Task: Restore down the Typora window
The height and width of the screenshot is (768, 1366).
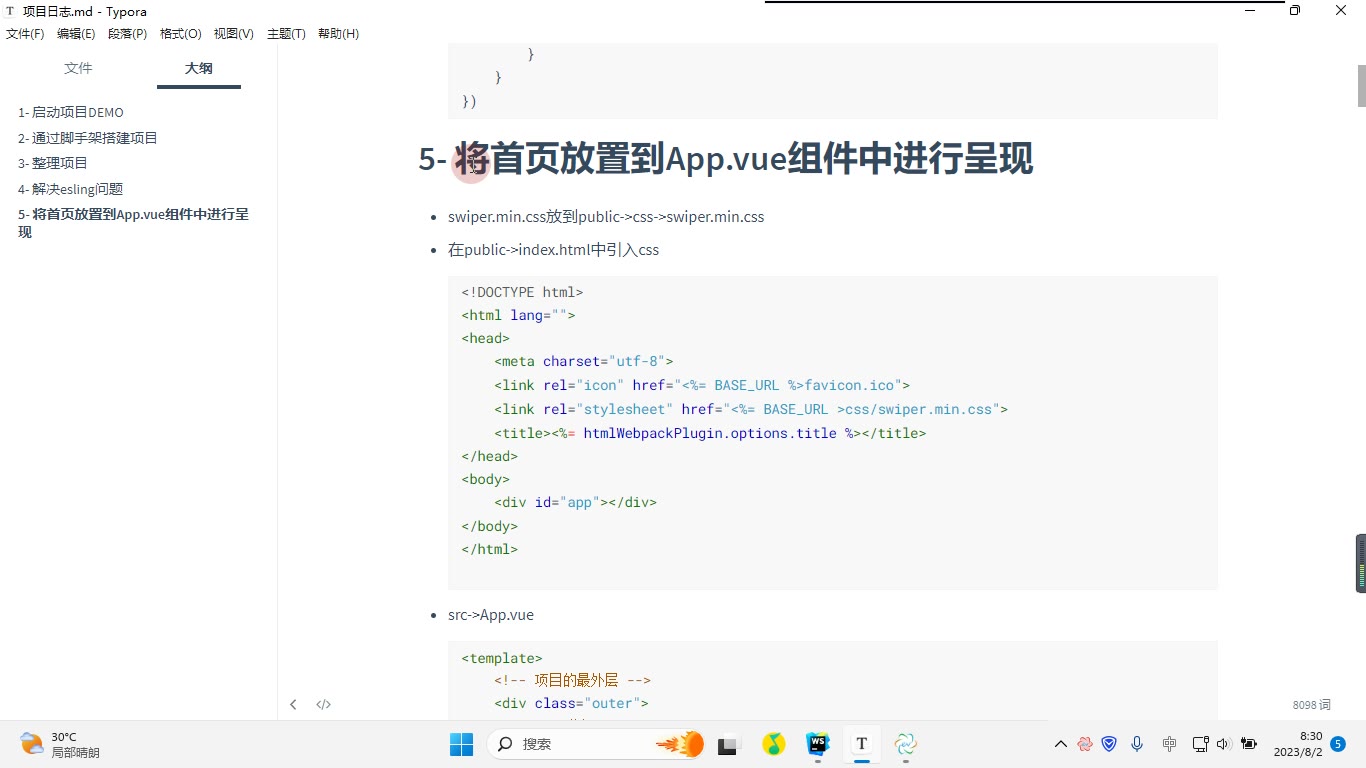Action: (1295, 11)
